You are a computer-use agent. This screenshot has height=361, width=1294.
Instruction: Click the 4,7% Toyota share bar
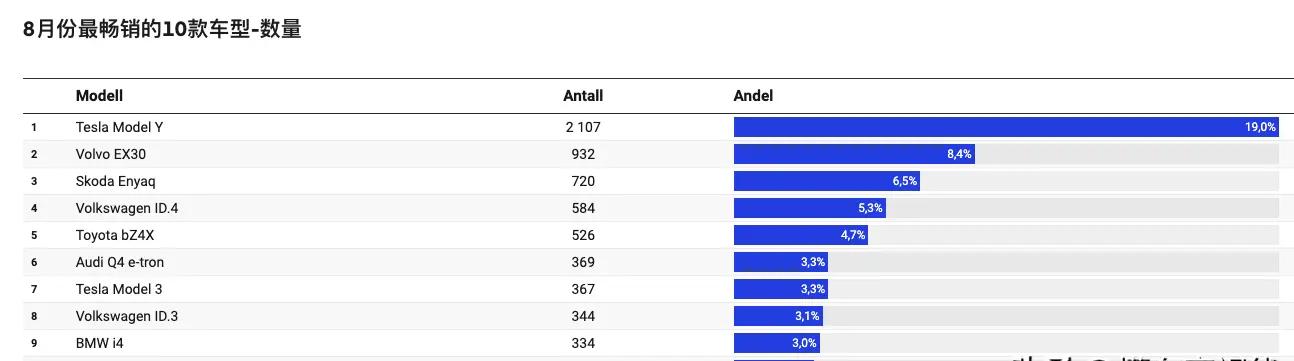coord(801,235)
